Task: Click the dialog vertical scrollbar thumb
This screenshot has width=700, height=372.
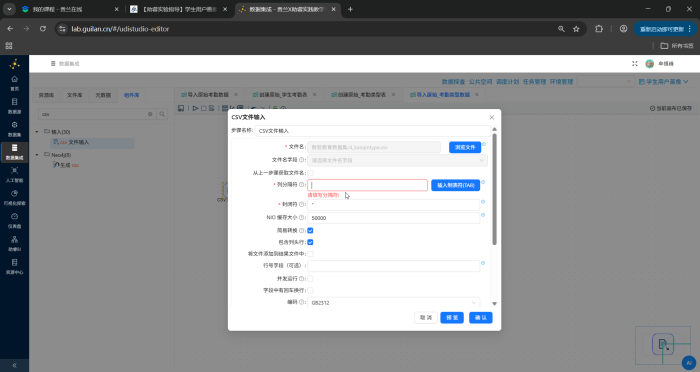Action: click(494, 189)
